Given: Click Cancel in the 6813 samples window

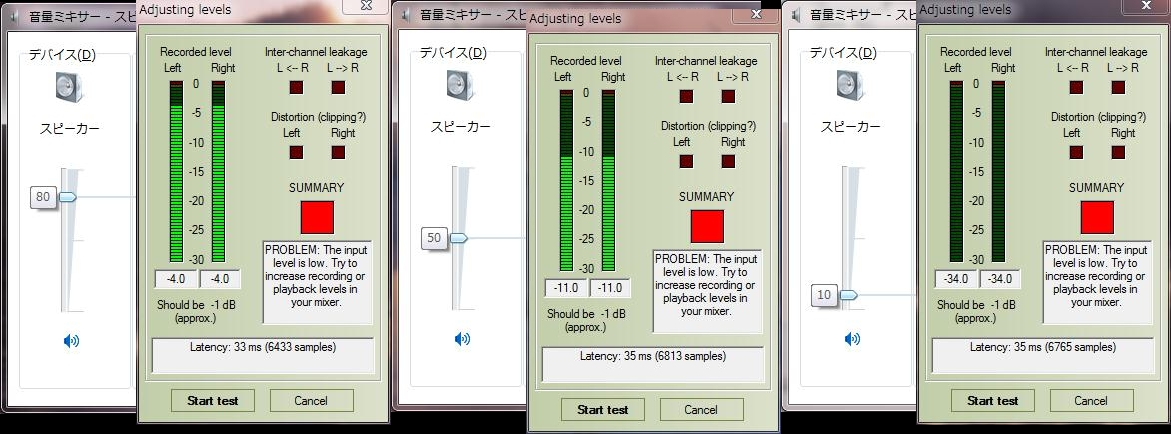Looking at the screenshot, I should tap(701, 409).
